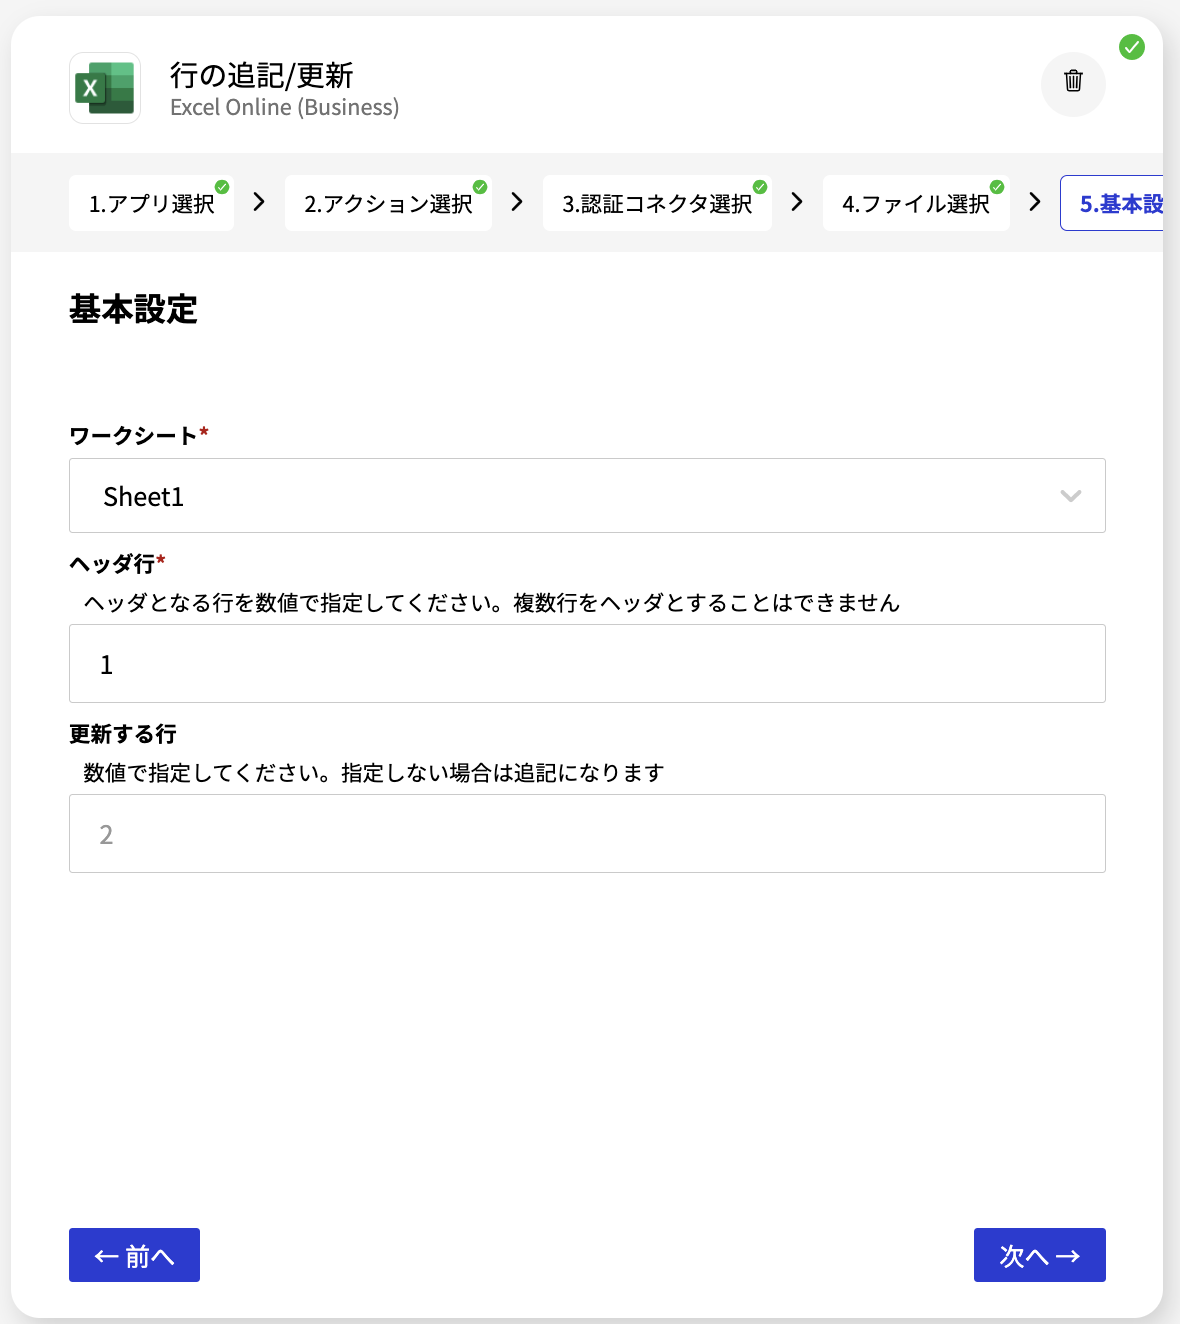The image size is (1180, 1324).
Task: Click the 行の追記/更新 title text
Action: click(x=262, y=75)
